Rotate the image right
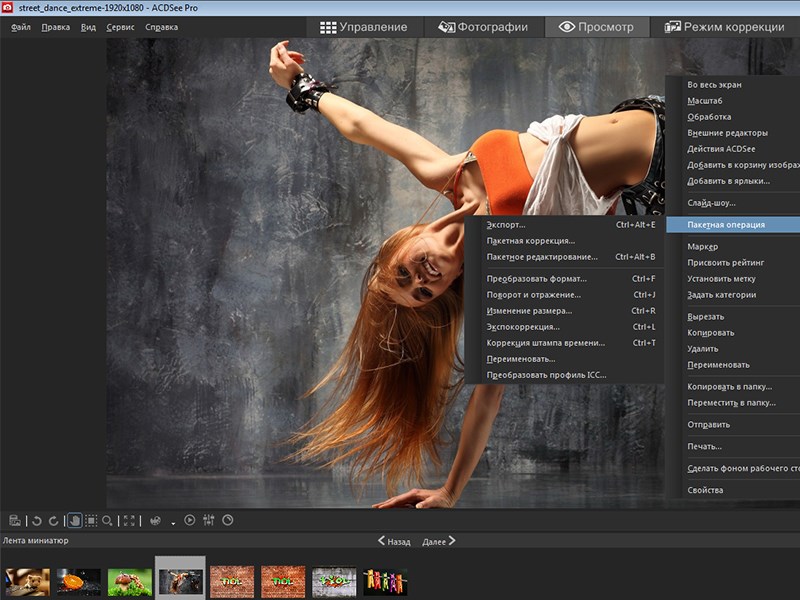Image resolution: width=800 pixels, height=600 pixels. tap(53, 520)
